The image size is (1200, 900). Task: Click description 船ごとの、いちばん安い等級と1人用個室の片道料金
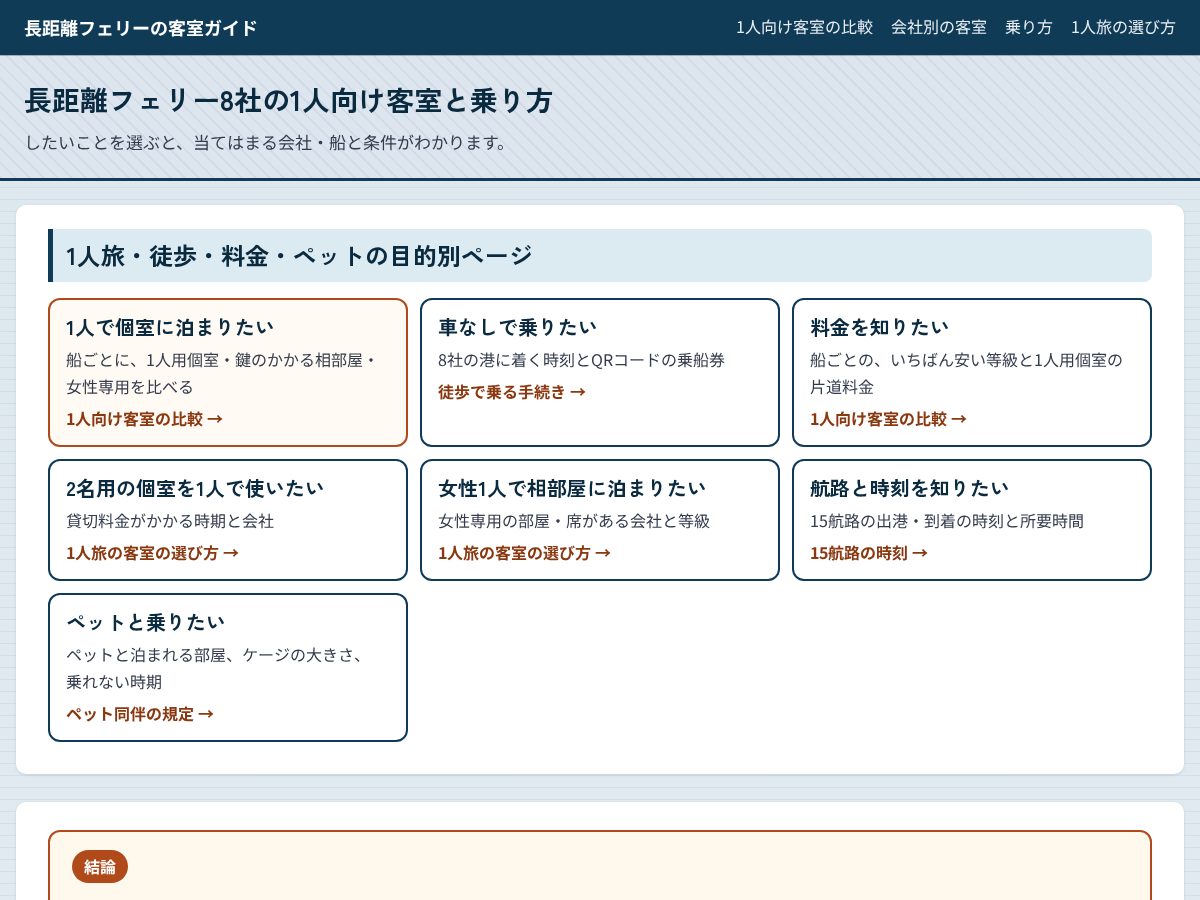(967, 373)
